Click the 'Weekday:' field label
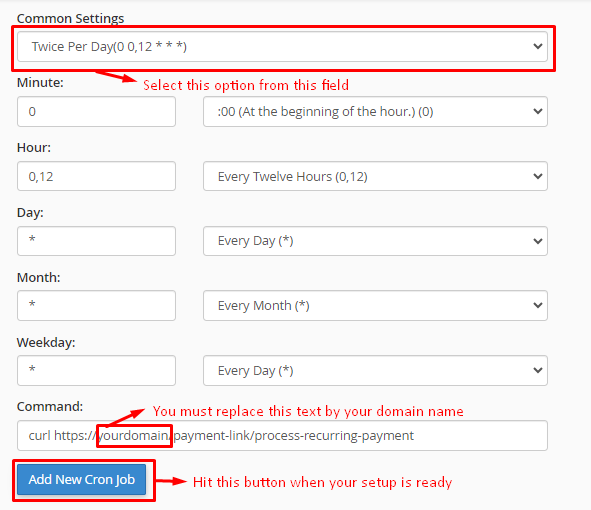This screenshot has width=591, height=510. click(46, 343)
